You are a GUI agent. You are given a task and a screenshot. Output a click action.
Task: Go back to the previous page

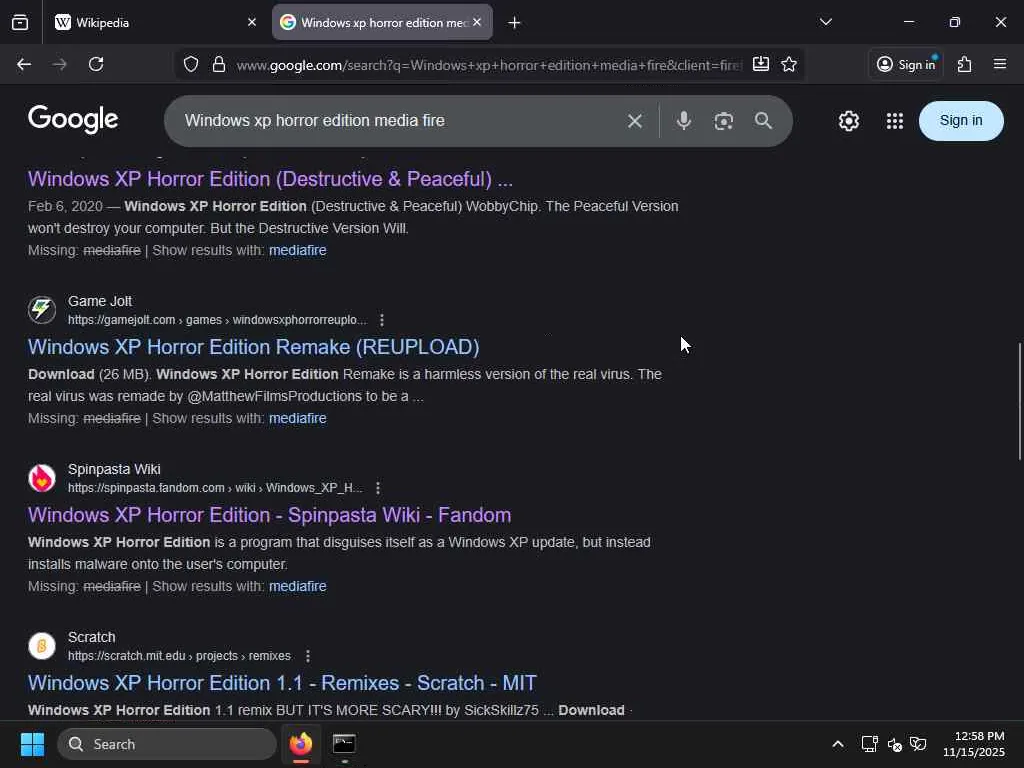[24, 64]
